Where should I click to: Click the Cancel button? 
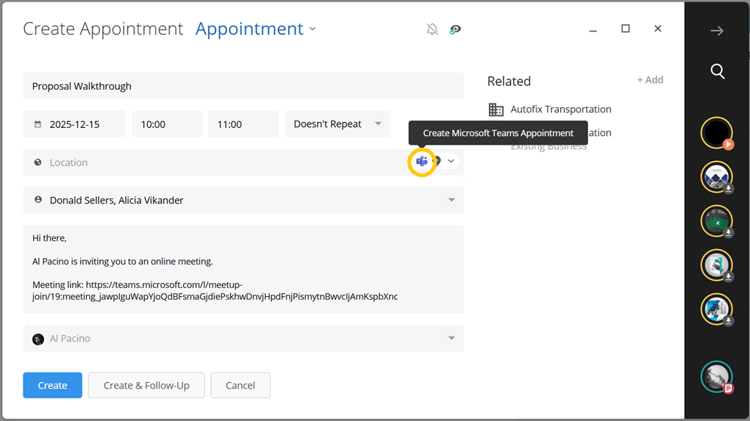click(x=240, y=385)
